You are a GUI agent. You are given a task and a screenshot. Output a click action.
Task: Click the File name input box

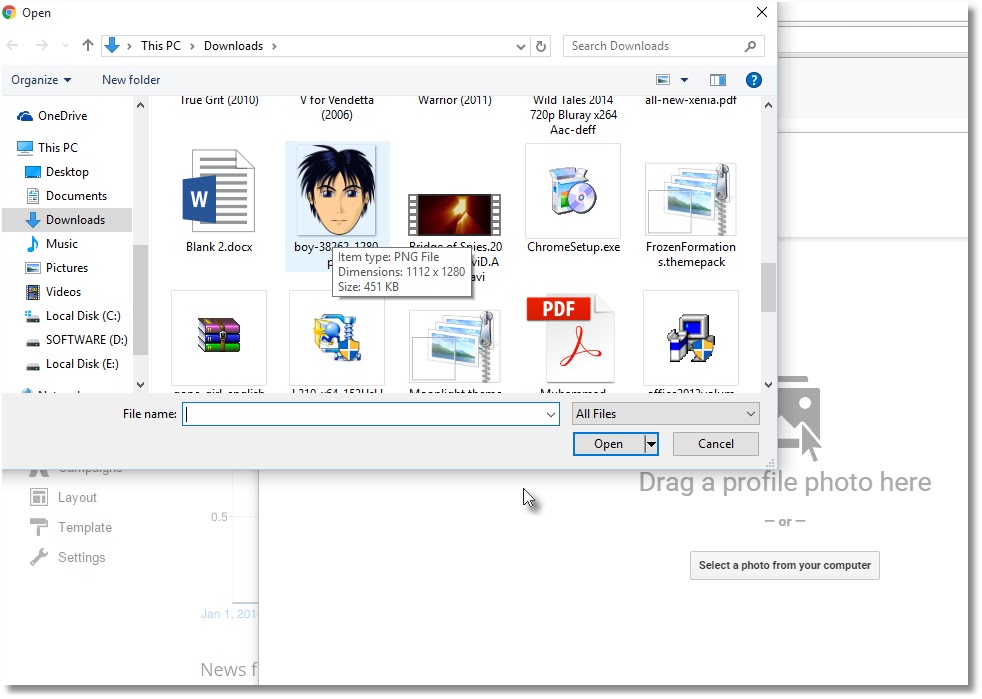point(371,414)
